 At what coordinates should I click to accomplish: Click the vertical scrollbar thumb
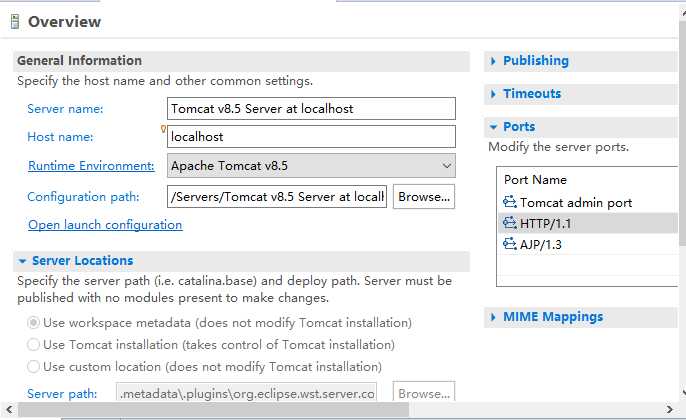682,131
